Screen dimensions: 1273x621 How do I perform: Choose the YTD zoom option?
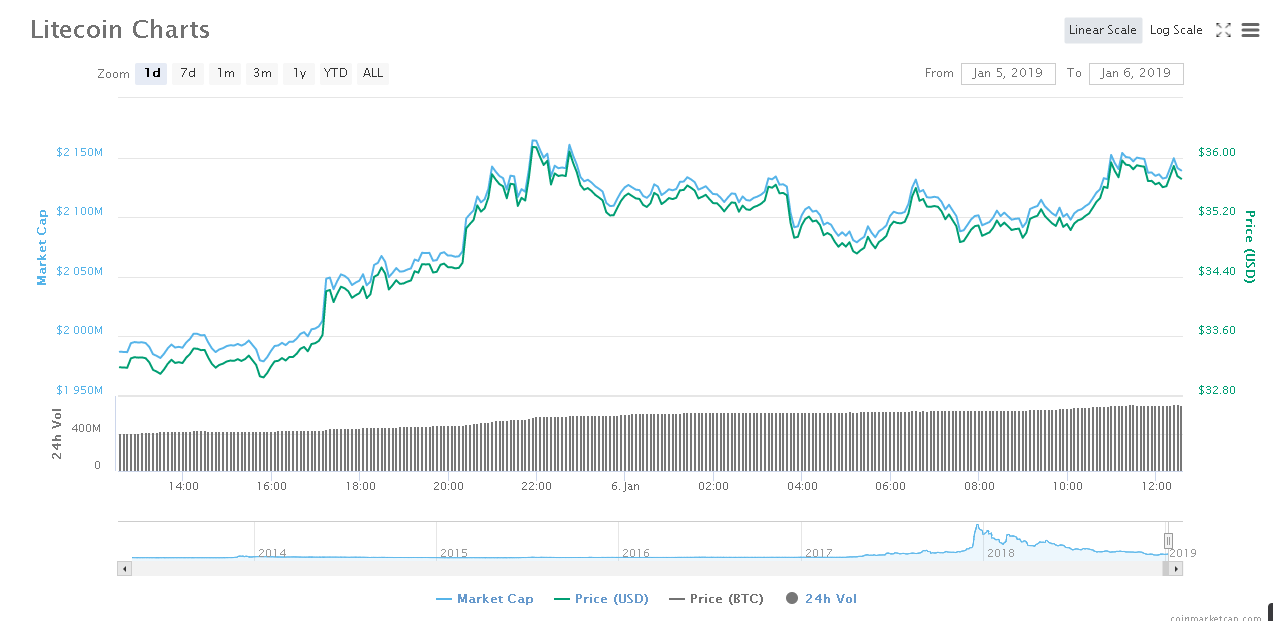point(336,73)
